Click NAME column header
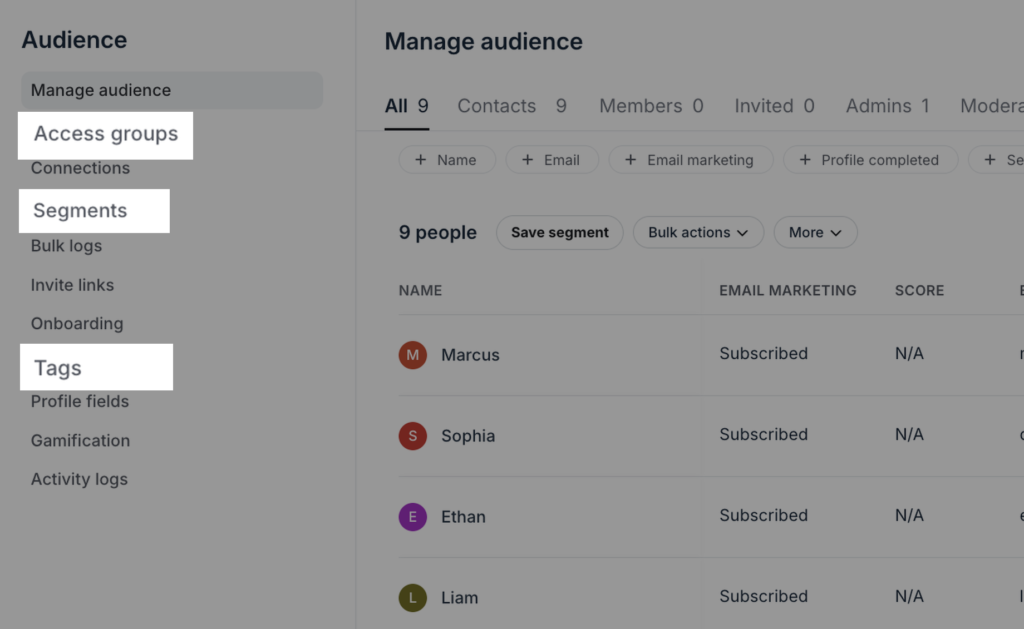This screenshot has width=1024, height=629. [420, 291]
